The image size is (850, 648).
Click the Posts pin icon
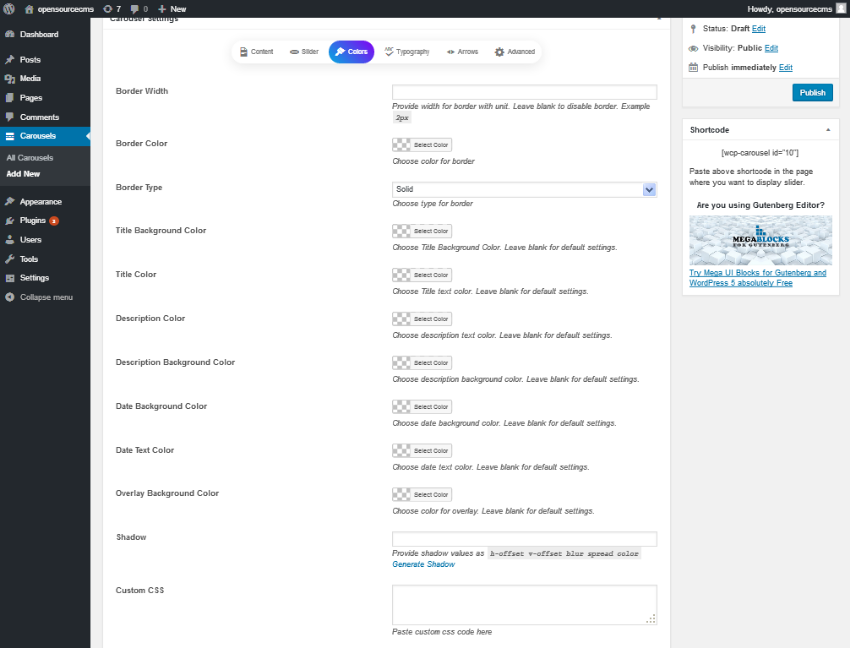tap(10, 60)
